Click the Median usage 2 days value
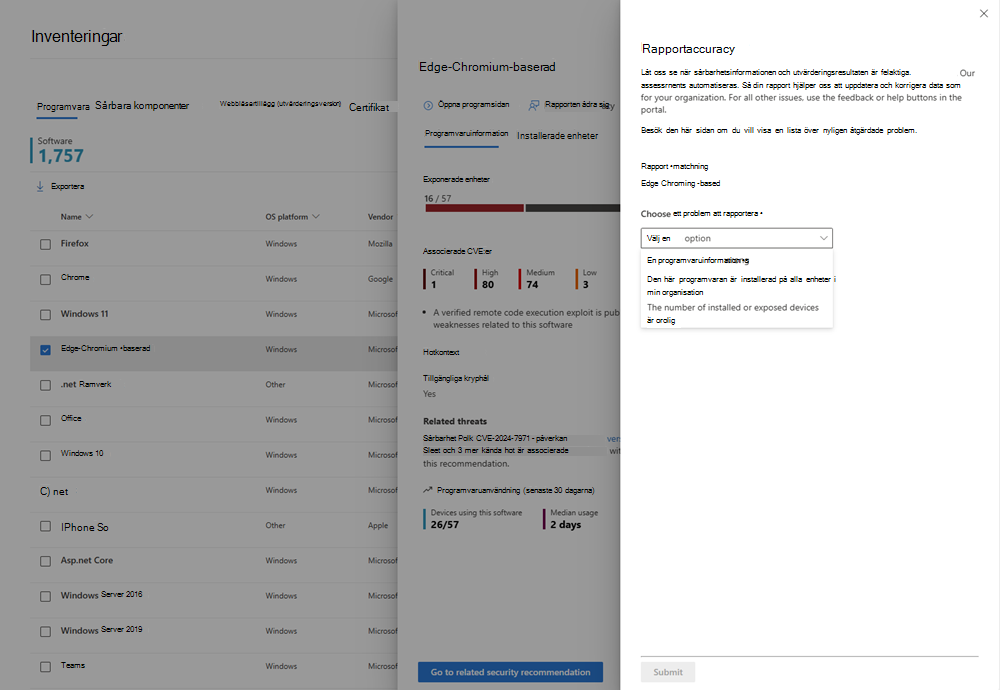The height and width of the screenshot is (690, 1000). pyautogui.click(x=566, y=524)
